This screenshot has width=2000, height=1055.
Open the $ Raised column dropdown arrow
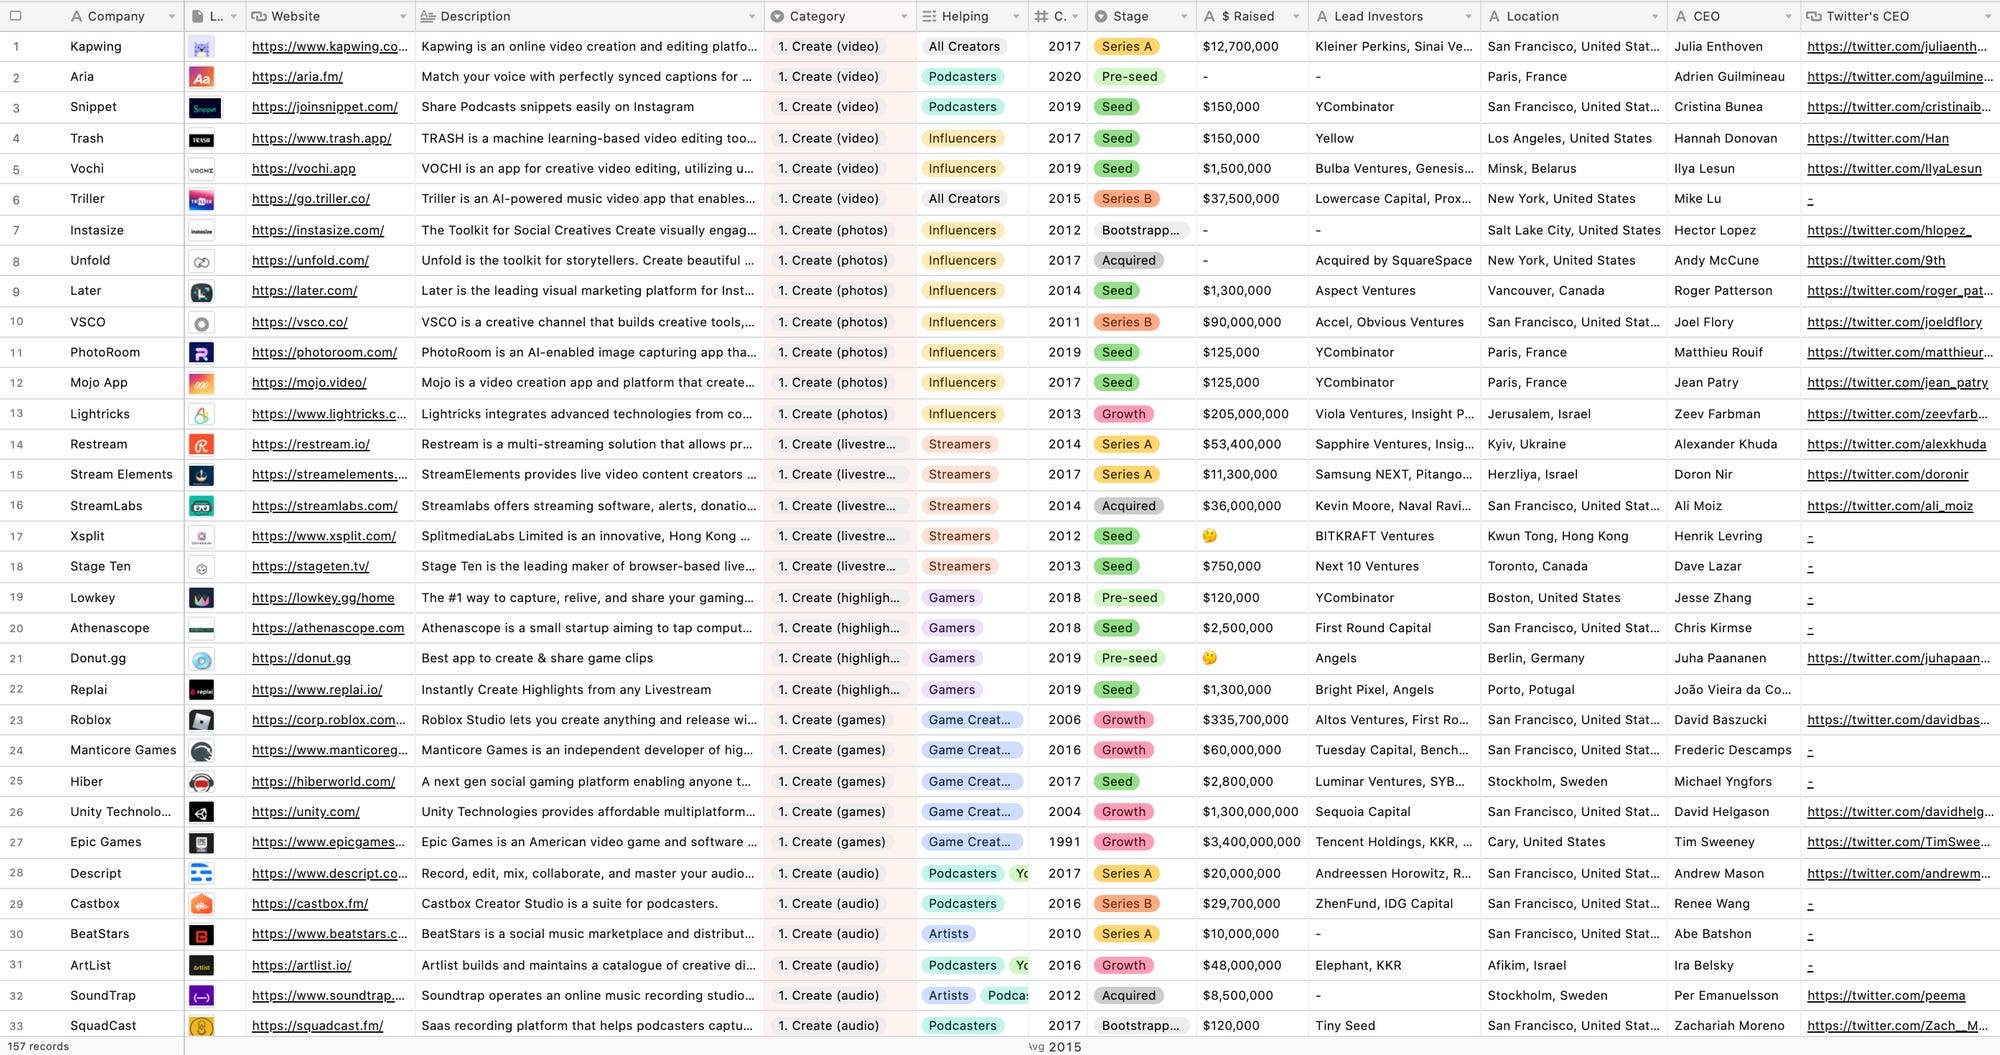pos(1296,17)
